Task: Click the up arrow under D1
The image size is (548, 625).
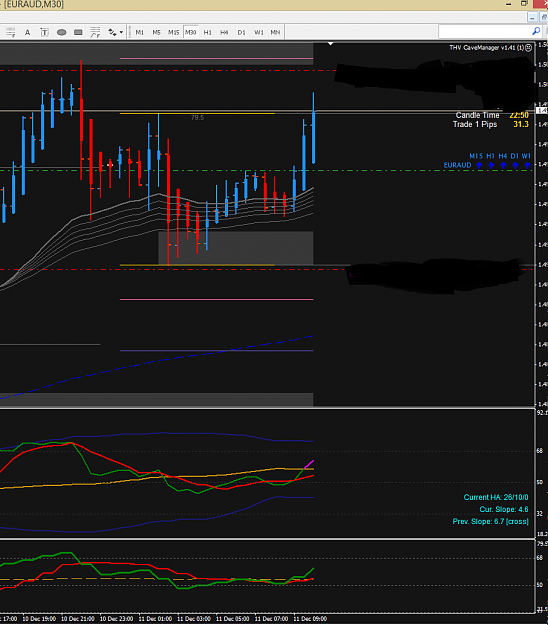Action: (x=515, y=165)
